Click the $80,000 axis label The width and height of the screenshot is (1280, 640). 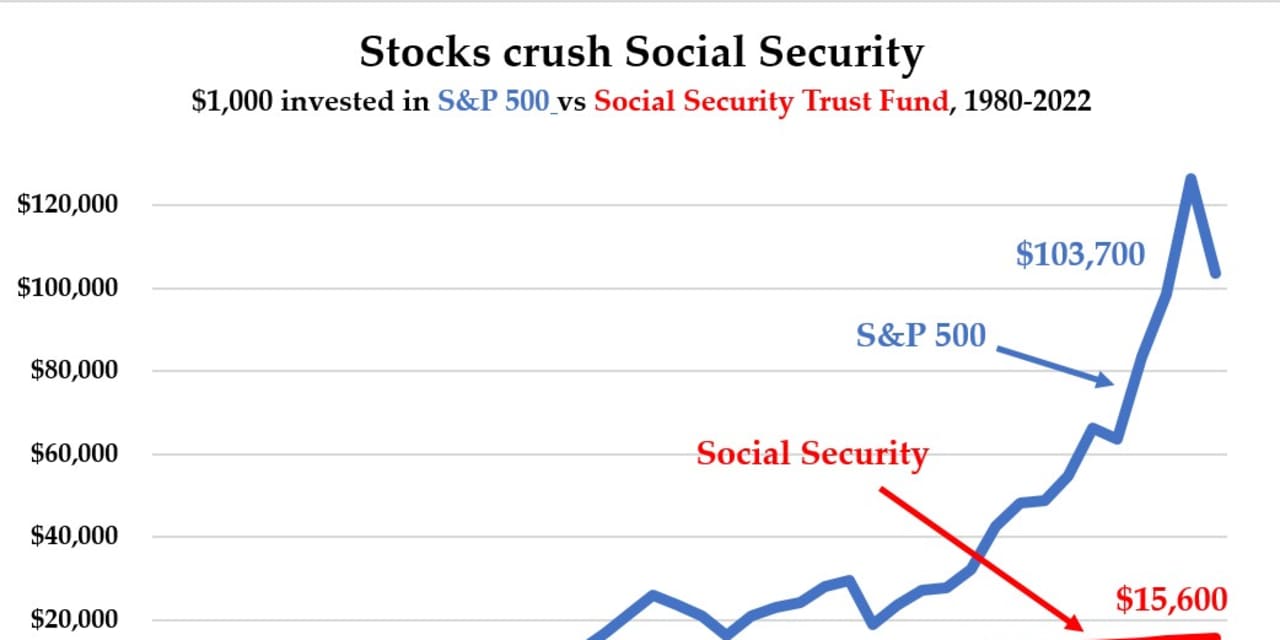[74, 371]
